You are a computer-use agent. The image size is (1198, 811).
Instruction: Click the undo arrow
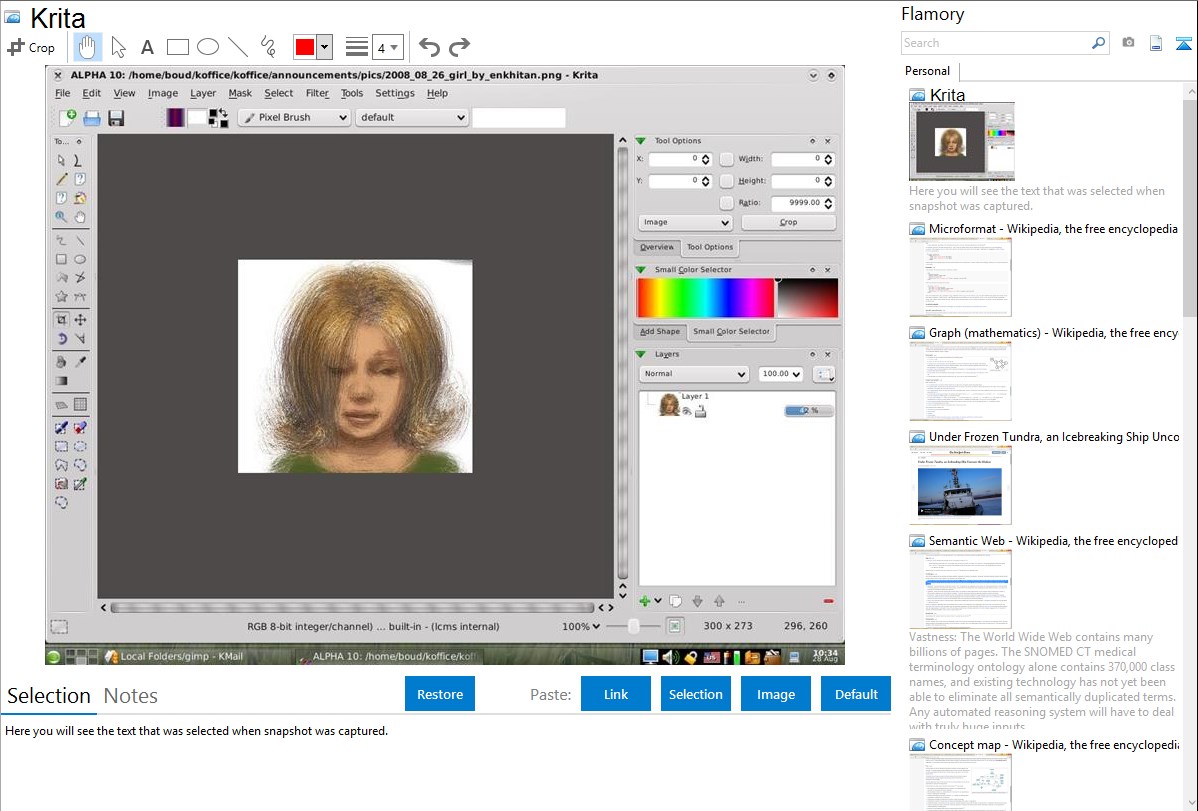429,47
